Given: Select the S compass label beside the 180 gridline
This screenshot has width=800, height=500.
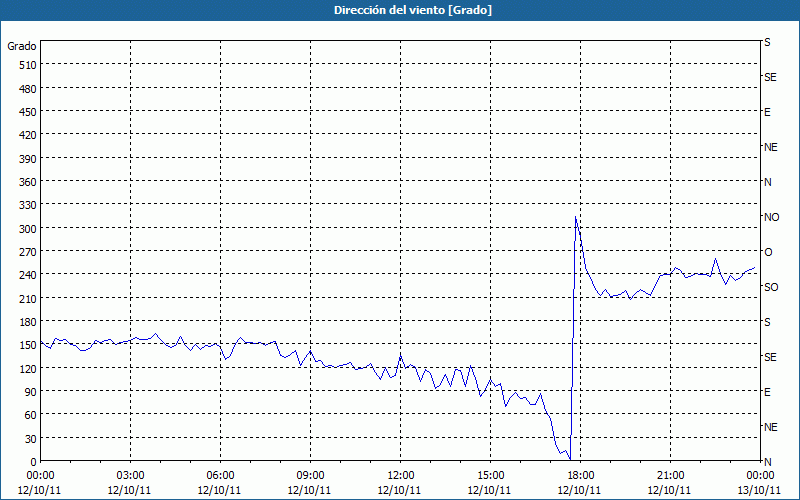Looking at the screenshot, I should coord(767,322).
